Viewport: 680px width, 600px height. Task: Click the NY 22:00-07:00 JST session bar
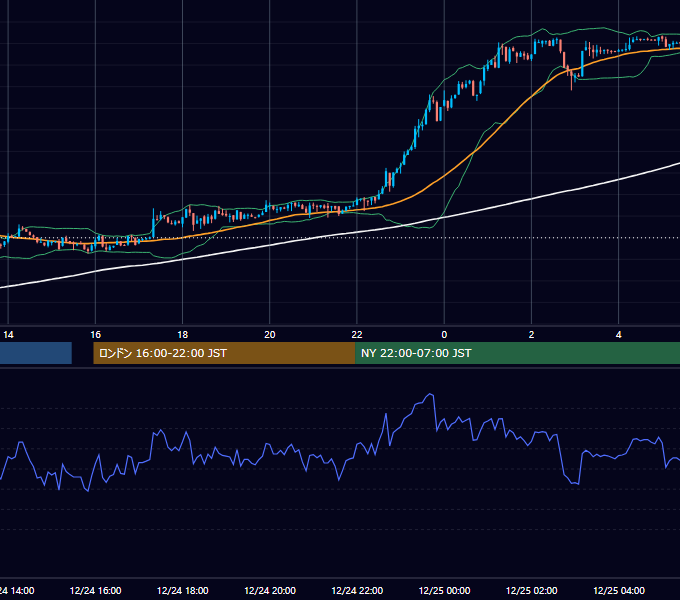[x=517, y=353]
